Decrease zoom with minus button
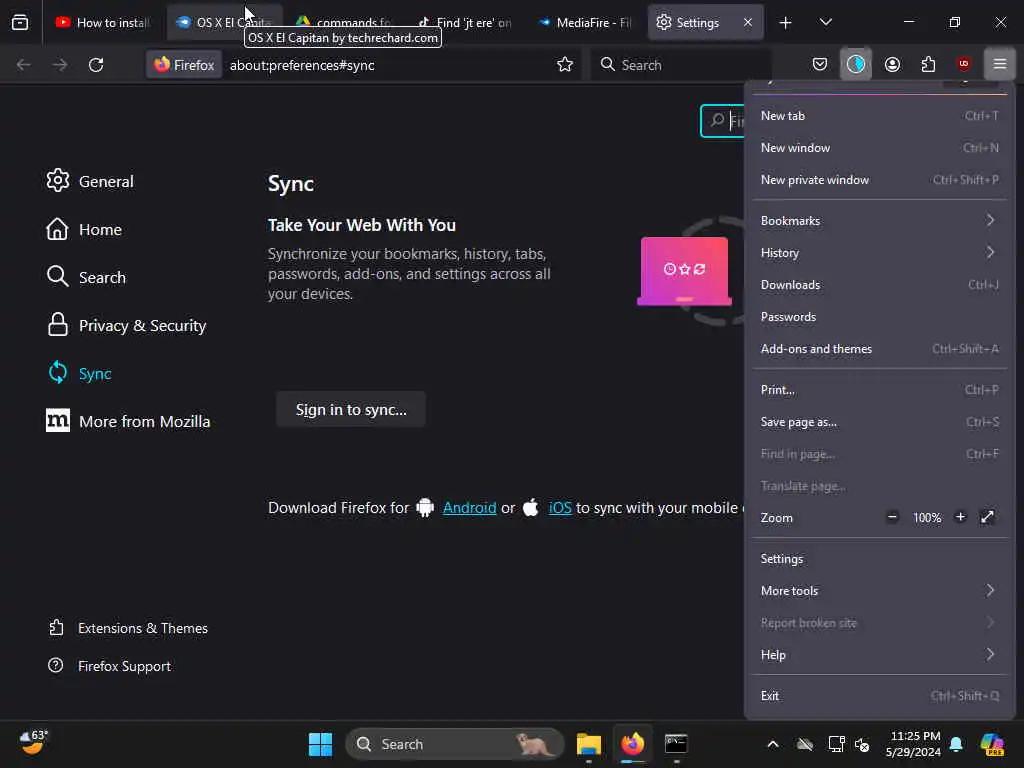 [x=892, y=517]
